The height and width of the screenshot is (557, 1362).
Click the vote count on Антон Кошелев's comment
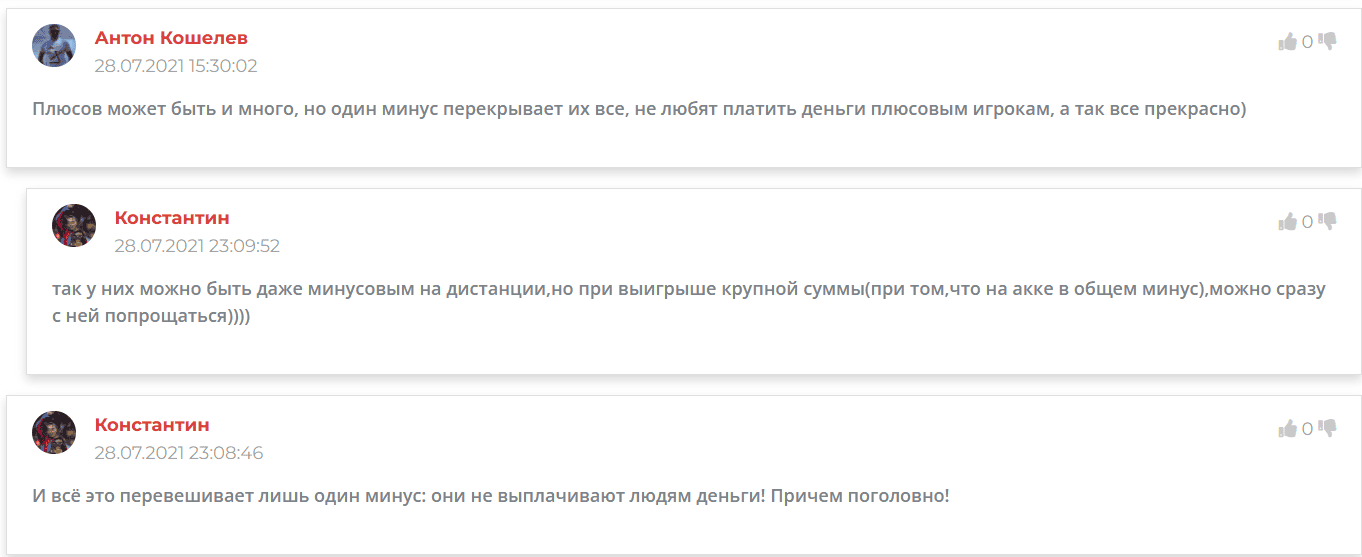coord(1307,42)
